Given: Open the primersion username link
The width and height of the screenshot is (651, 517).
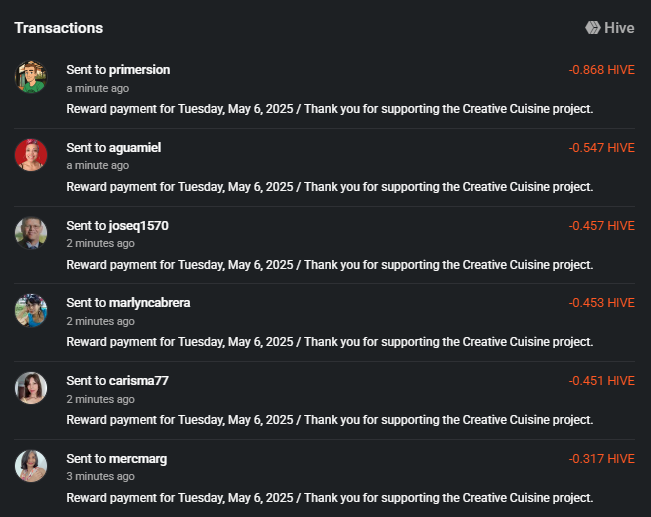Looking at the screenshot, I should 139,70.
